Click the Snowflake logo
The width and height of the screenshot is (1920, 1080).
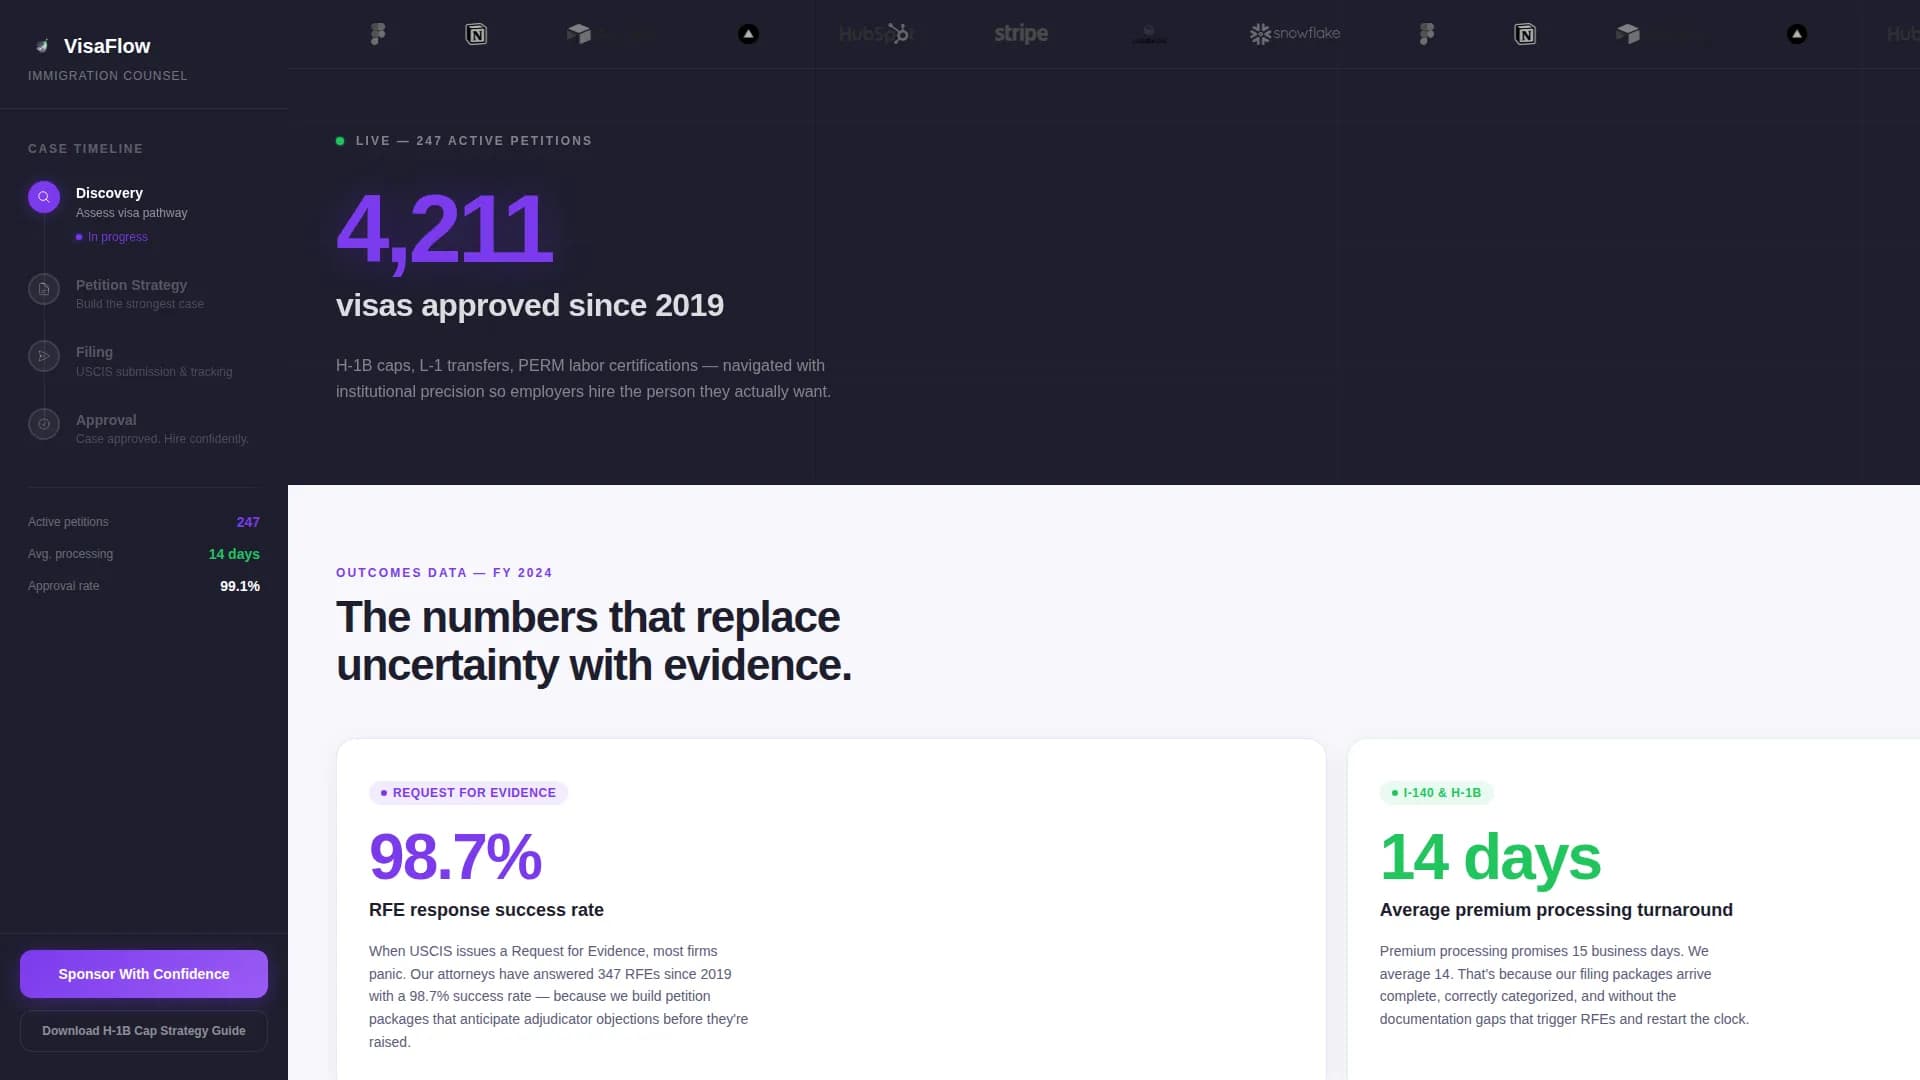click(x=1295, y=34)
